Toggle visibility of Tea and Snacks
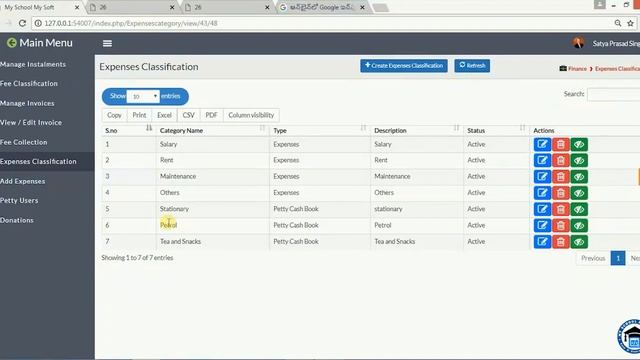640x360 pixels. click(x=579, y=242)
